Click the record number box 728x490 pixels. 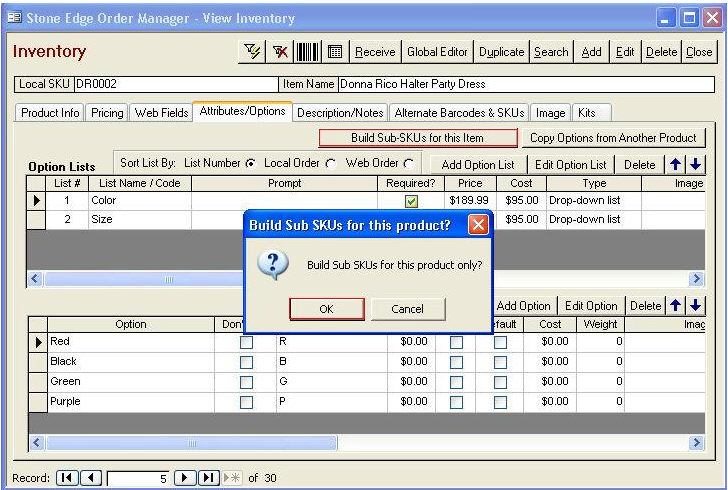(138, 478)
